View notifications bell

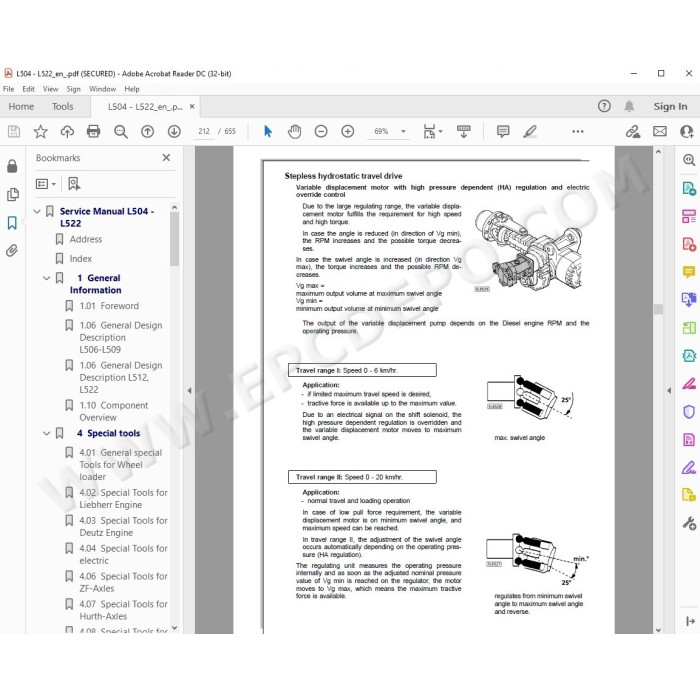pos(629,106)
